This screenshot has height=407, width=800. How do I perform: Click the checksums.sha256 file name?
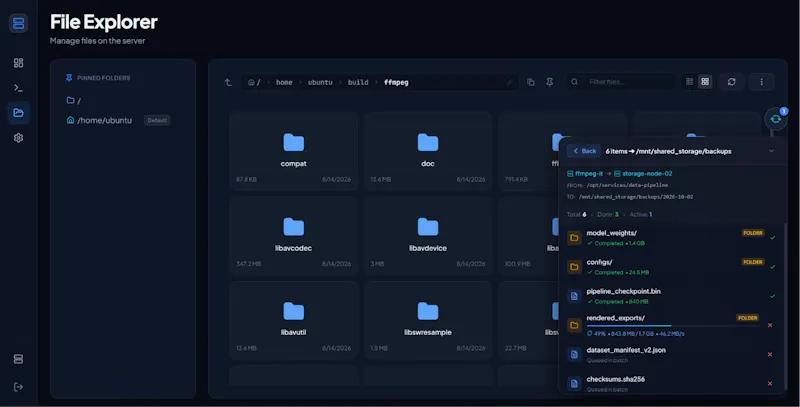615,379
